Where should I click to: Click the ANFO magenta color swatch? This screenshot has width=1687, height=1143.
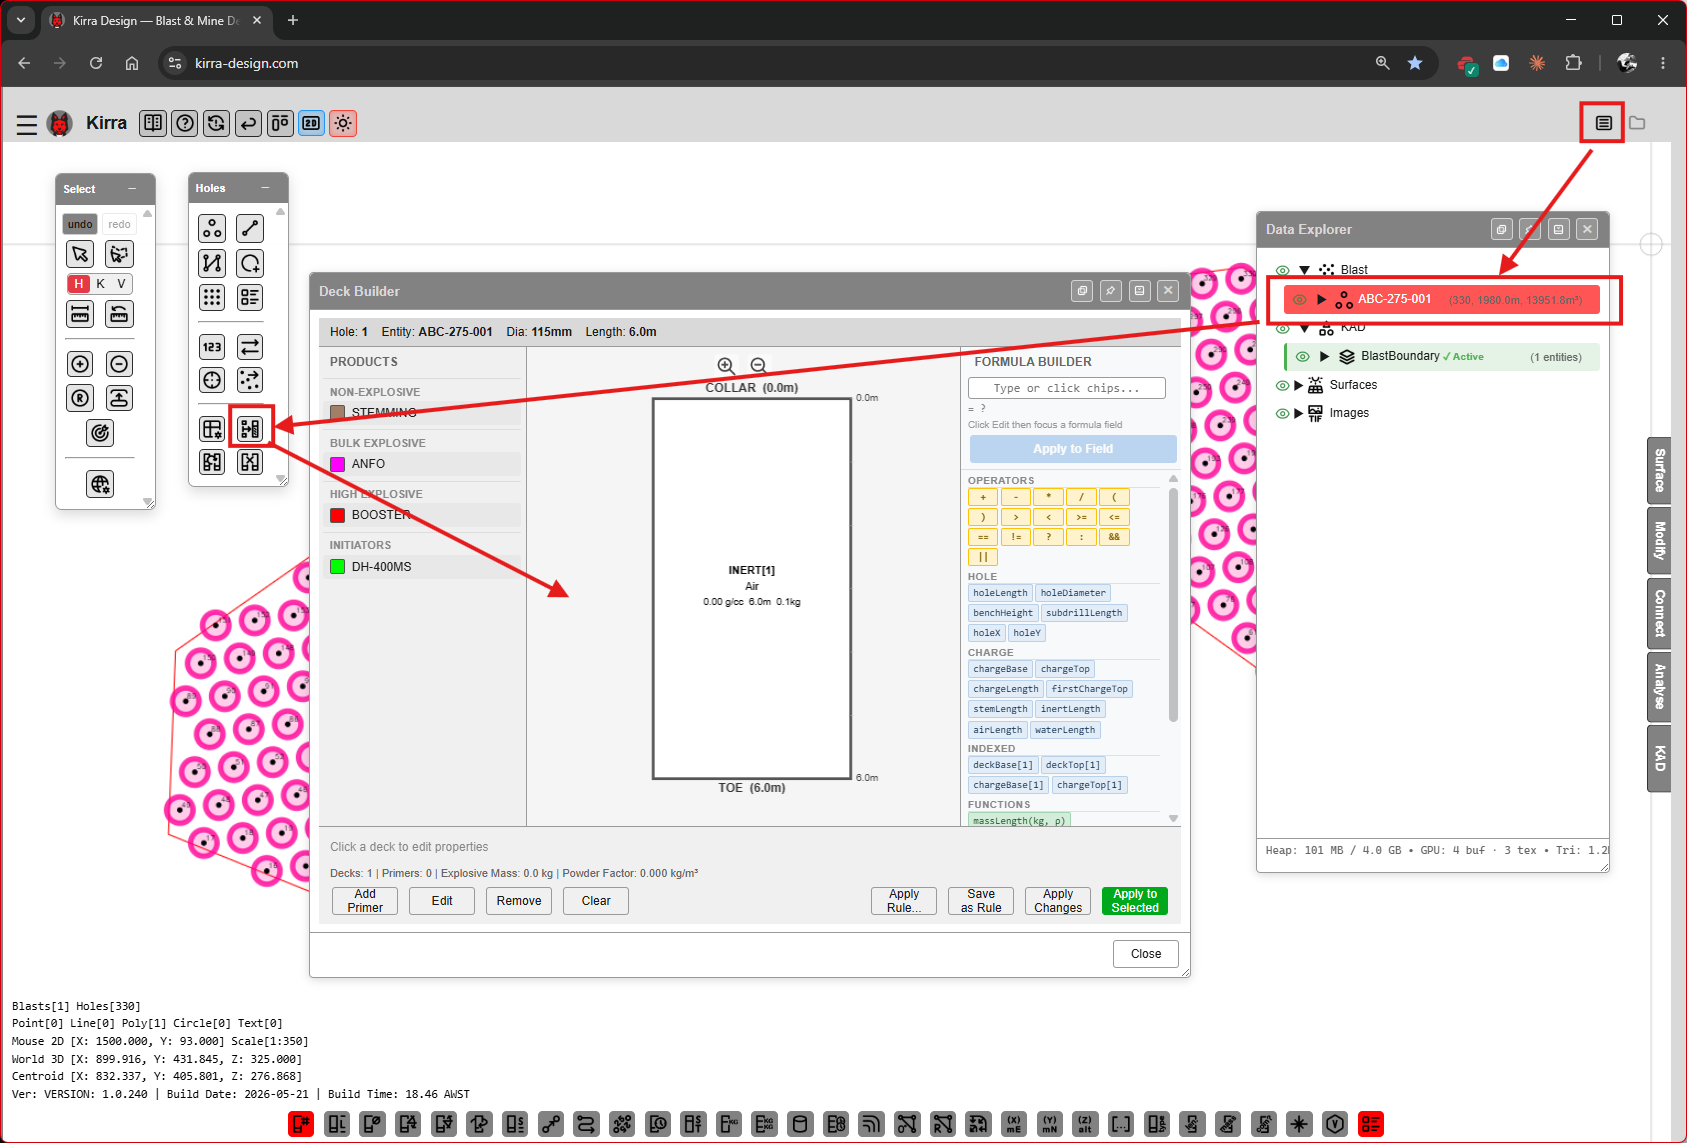pos(338,464)
